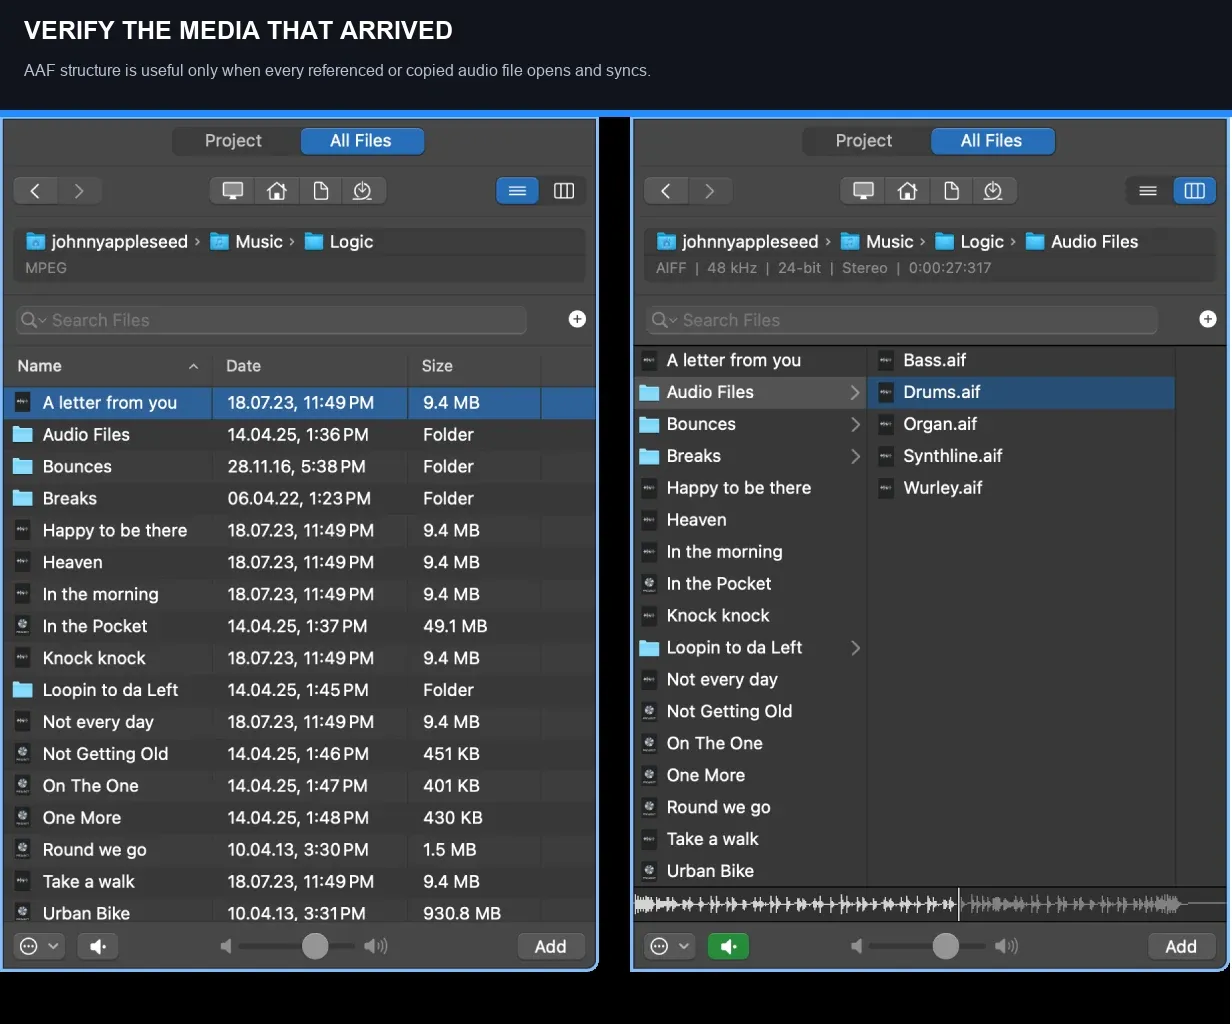The width and height of the screenshot is (1232, 1032).
Task: Select Wurley.aif file
Action: [x=1021, y=489]
